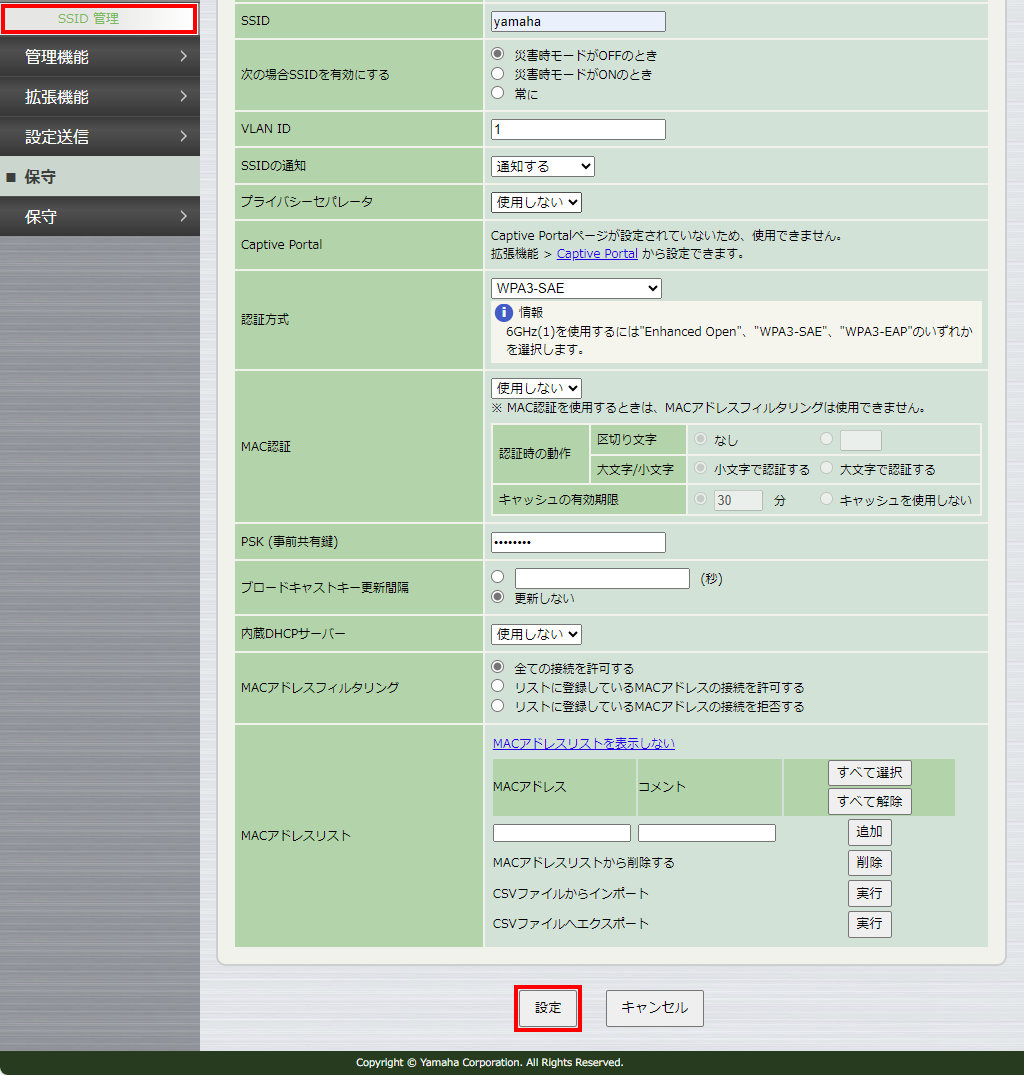Expand the 拡張機能 sidebar menu

(x=100, y=97)
